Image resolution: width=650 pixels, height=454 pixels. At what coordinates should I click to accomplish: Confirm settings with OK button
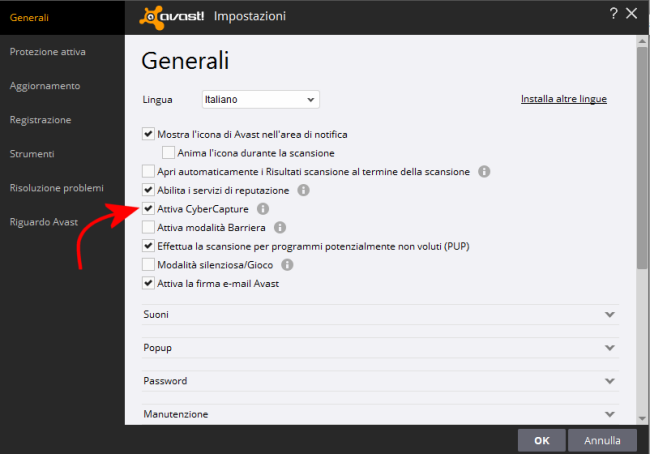click(x=541, y=440)
